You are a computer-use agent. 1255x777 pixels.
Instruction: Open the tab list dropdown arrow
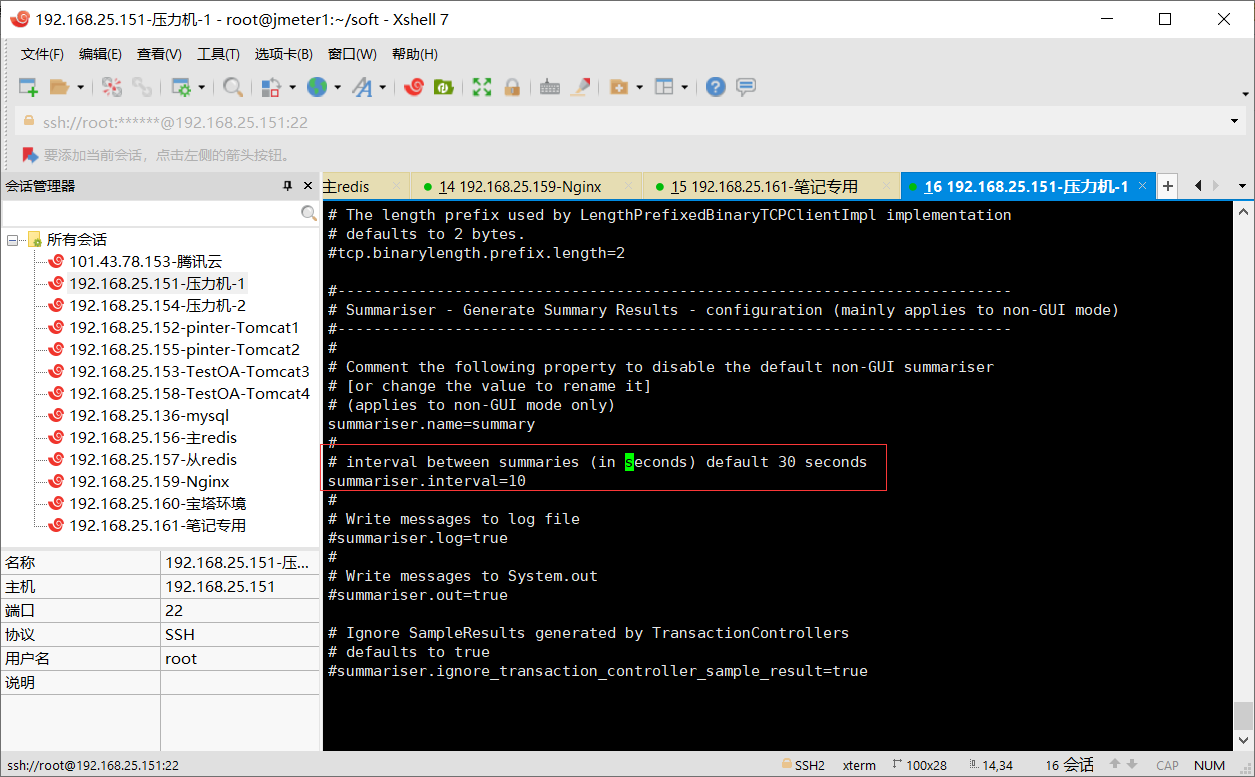click(1243, 186)
